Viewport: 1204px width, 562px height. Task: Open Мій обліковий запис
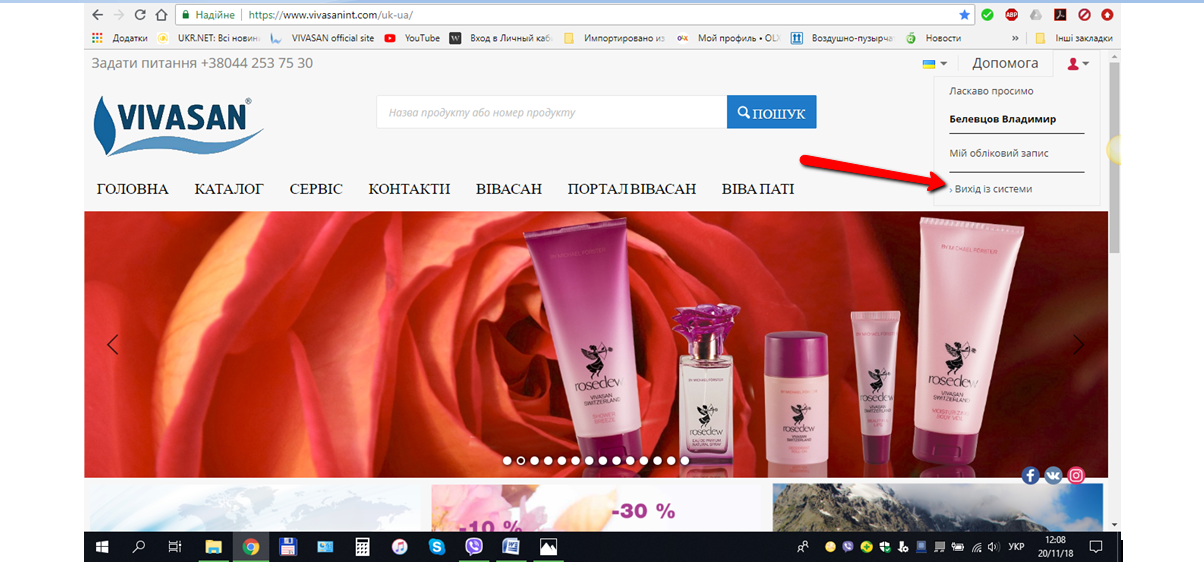(x=999, y=153)
